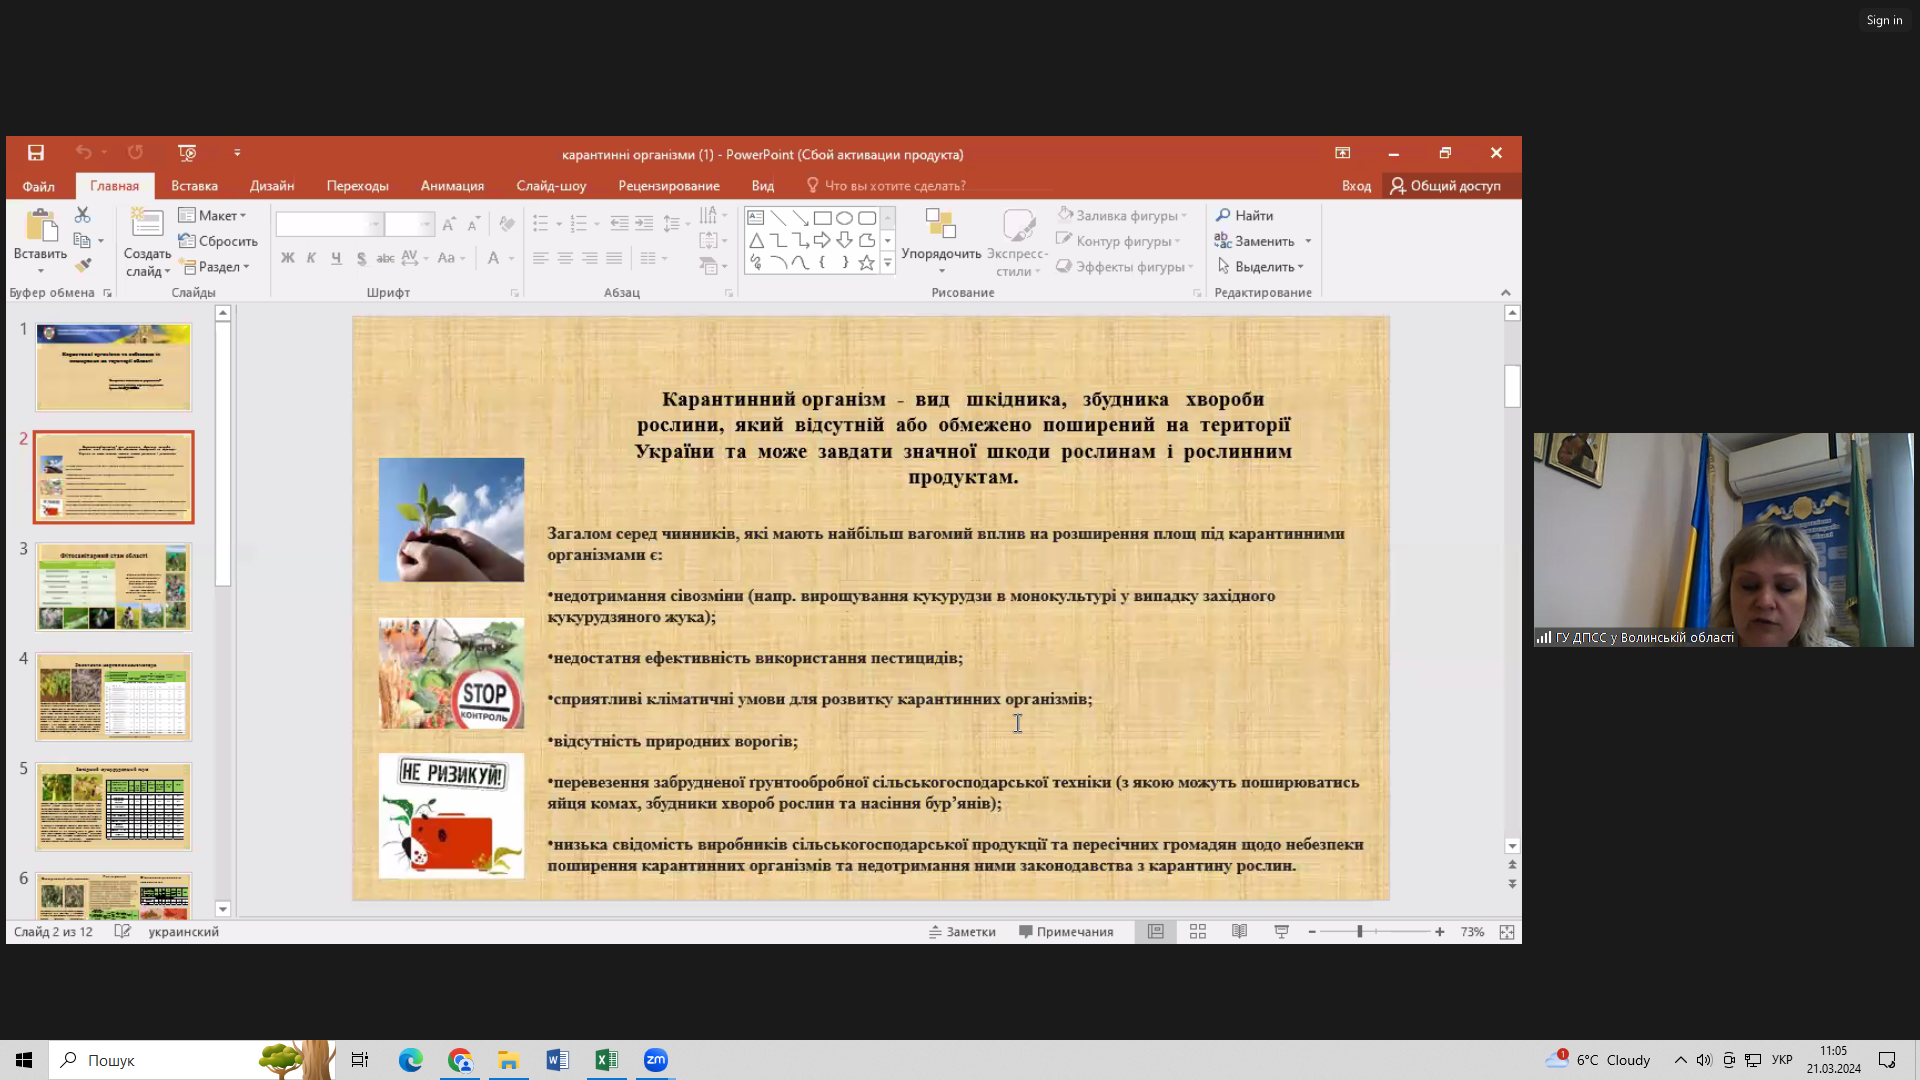The image size is (1920, 1080).
Task: Switch to the Переходы tab
Action: click(357, 186)
